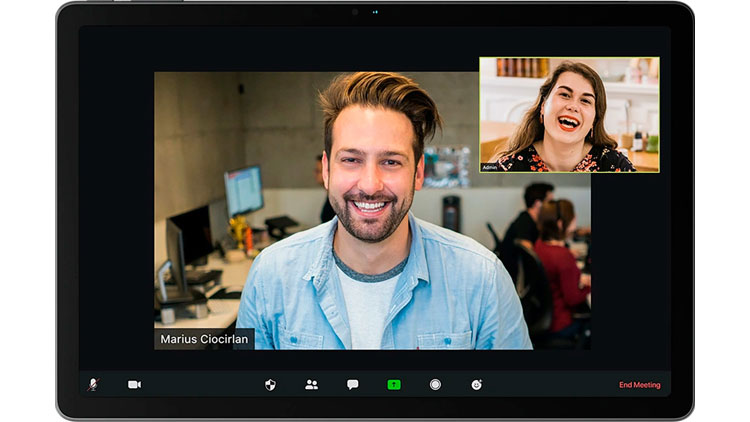This screenshot has width=750, height=422.
Task: Click the computer monitor in Marius's video background
Action: click(x=243, y=190)
